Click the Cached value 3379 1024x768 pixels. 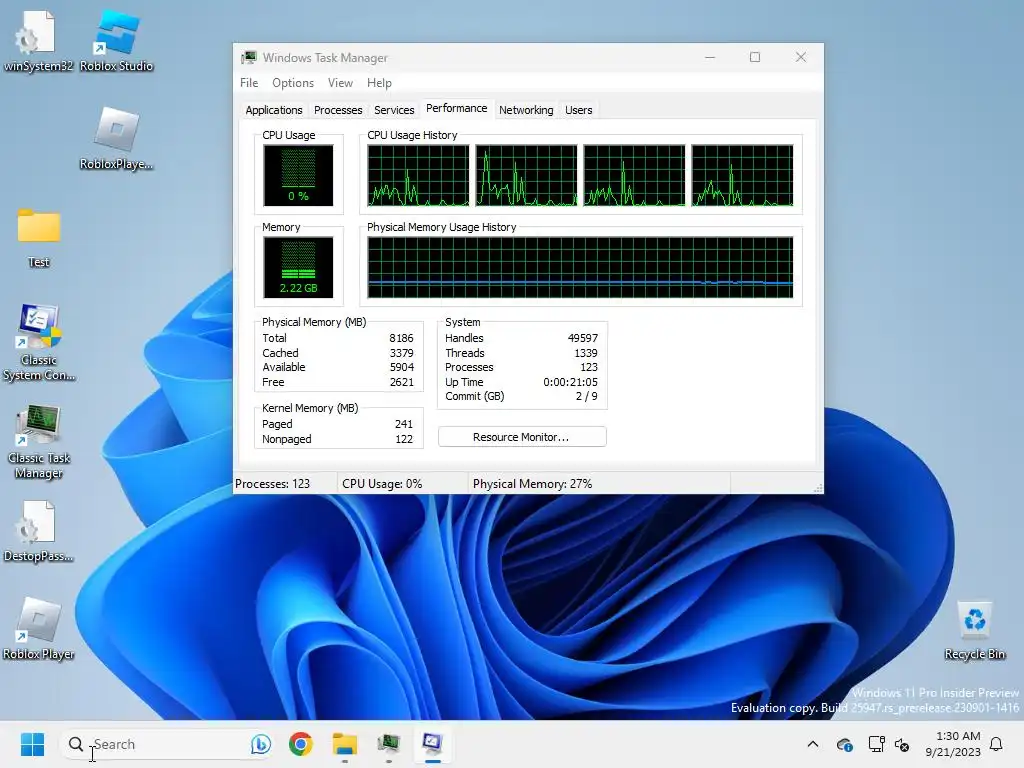402,353
